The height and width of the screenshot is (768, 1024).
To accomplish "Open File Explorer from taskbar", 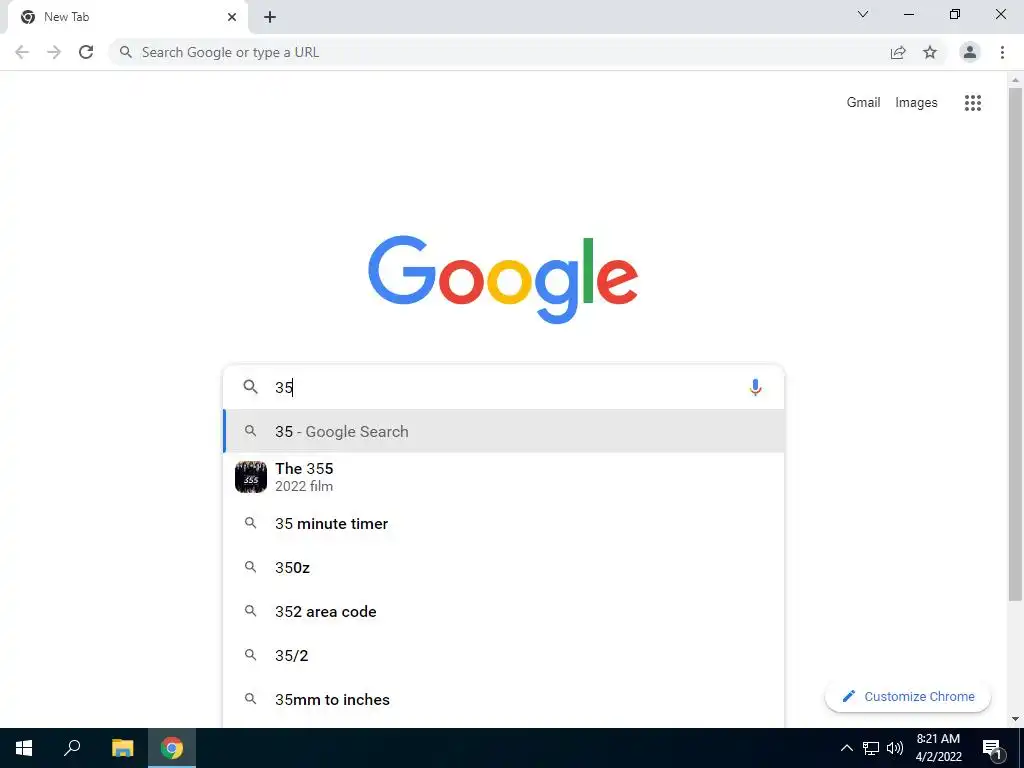I will [x=122, y=748].
